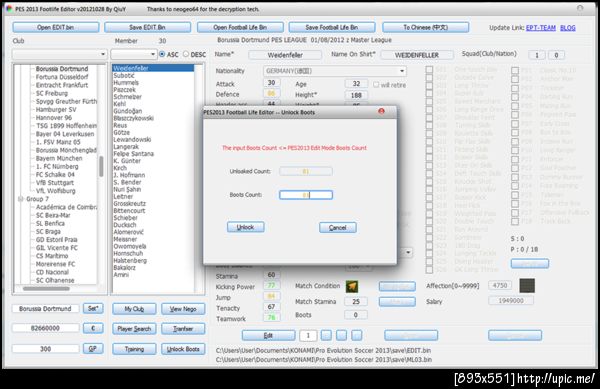Click the Unlock button in the dialog
The width and height of the screenshot is (600, 389).
245,227
